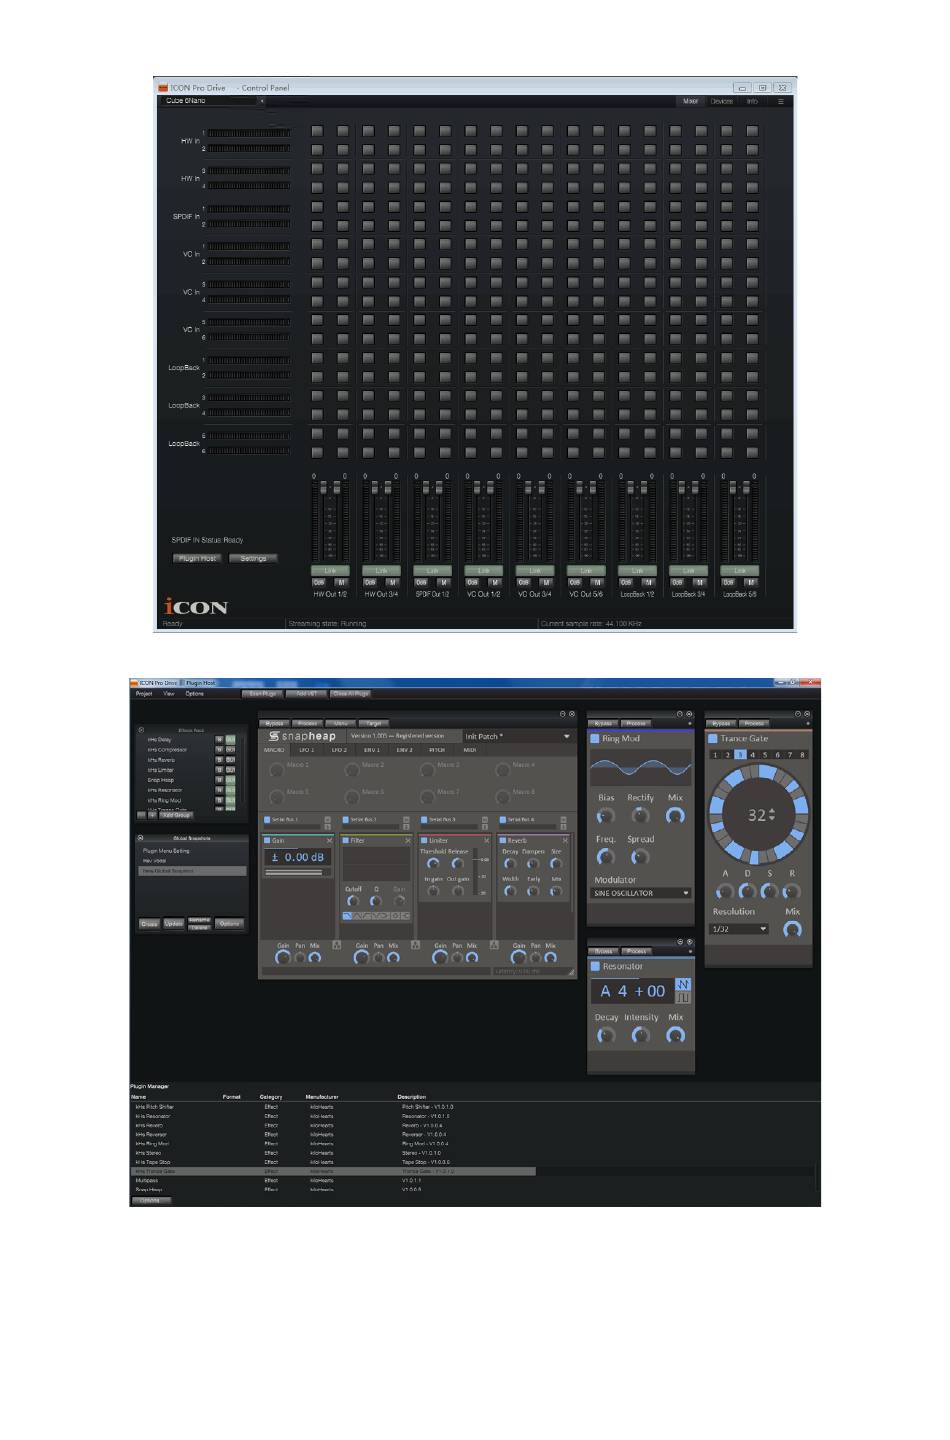The width and height of the screenshot is (950, 1440).
Task: Toggle the Reverb module enable square
Action: point(503,841)
